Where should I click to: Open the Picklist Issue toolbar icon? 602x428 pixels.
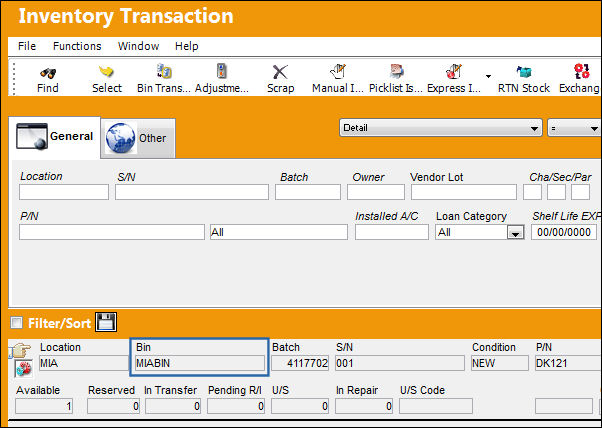[396, 71]
